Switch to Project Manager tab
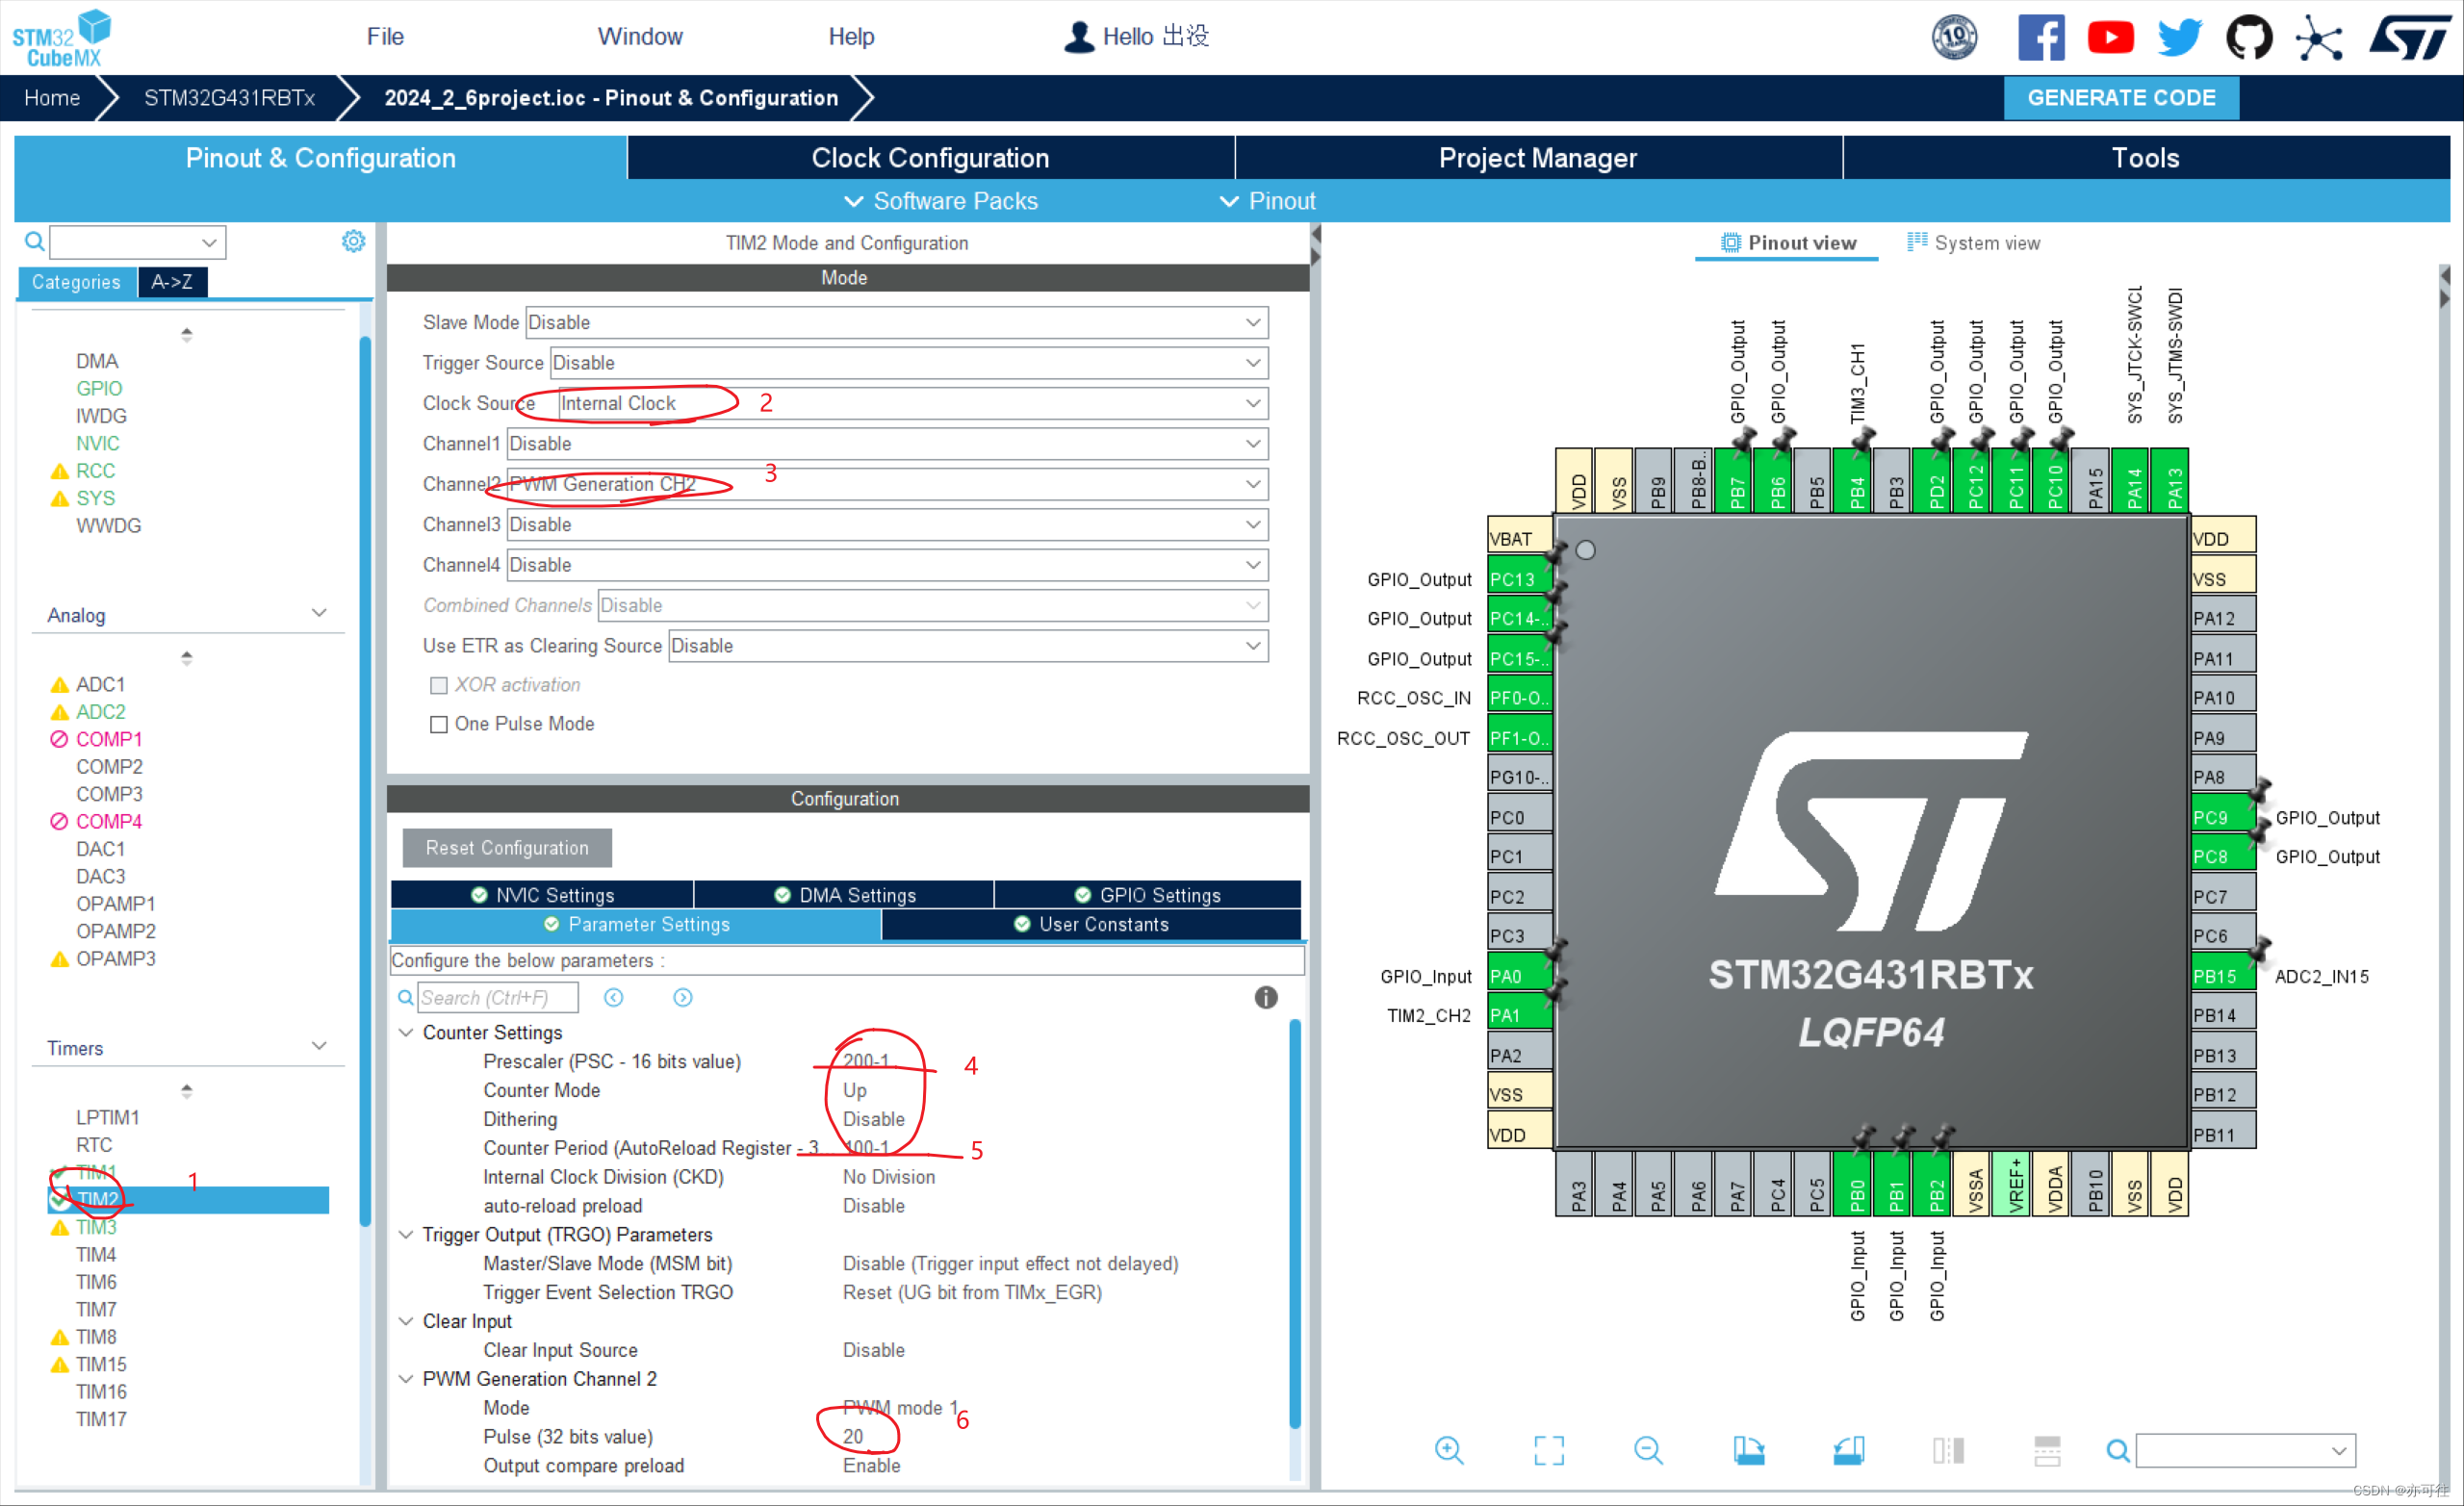The width and height of the screenshot is (2464, 1506). click(1538, 157)
